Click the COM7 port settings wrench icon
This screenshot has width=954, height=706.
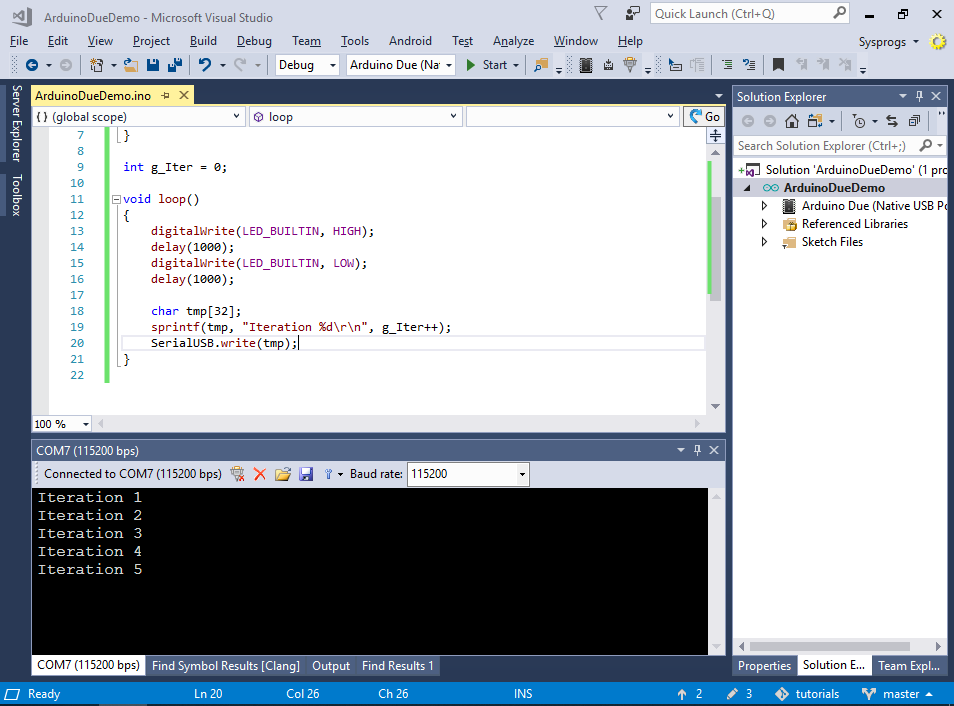[329, 474]
